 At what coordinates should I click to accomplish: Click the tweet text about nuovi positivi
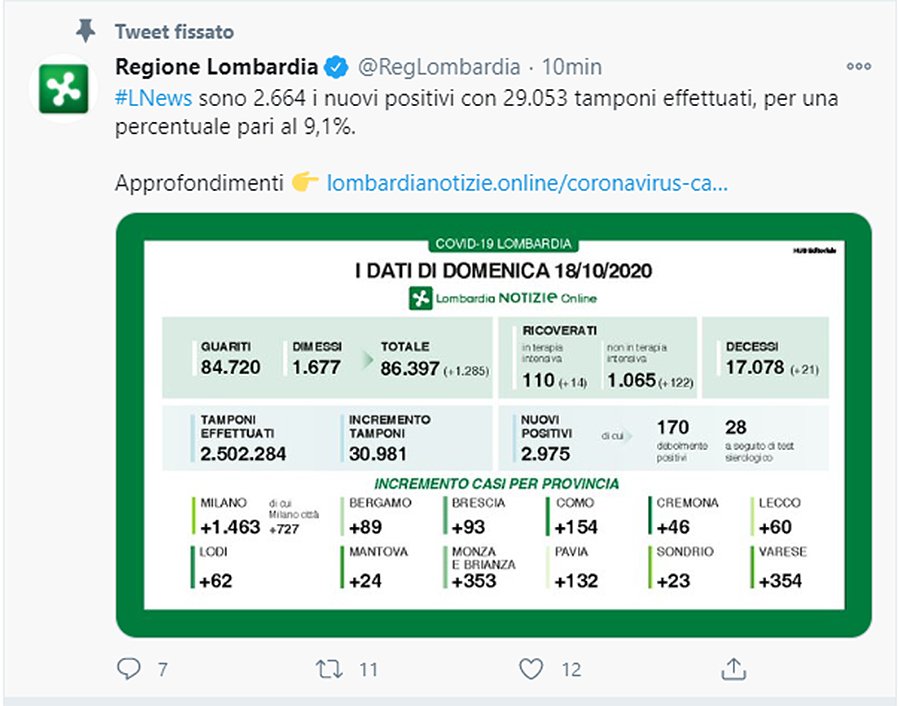(x=476, y=112)
